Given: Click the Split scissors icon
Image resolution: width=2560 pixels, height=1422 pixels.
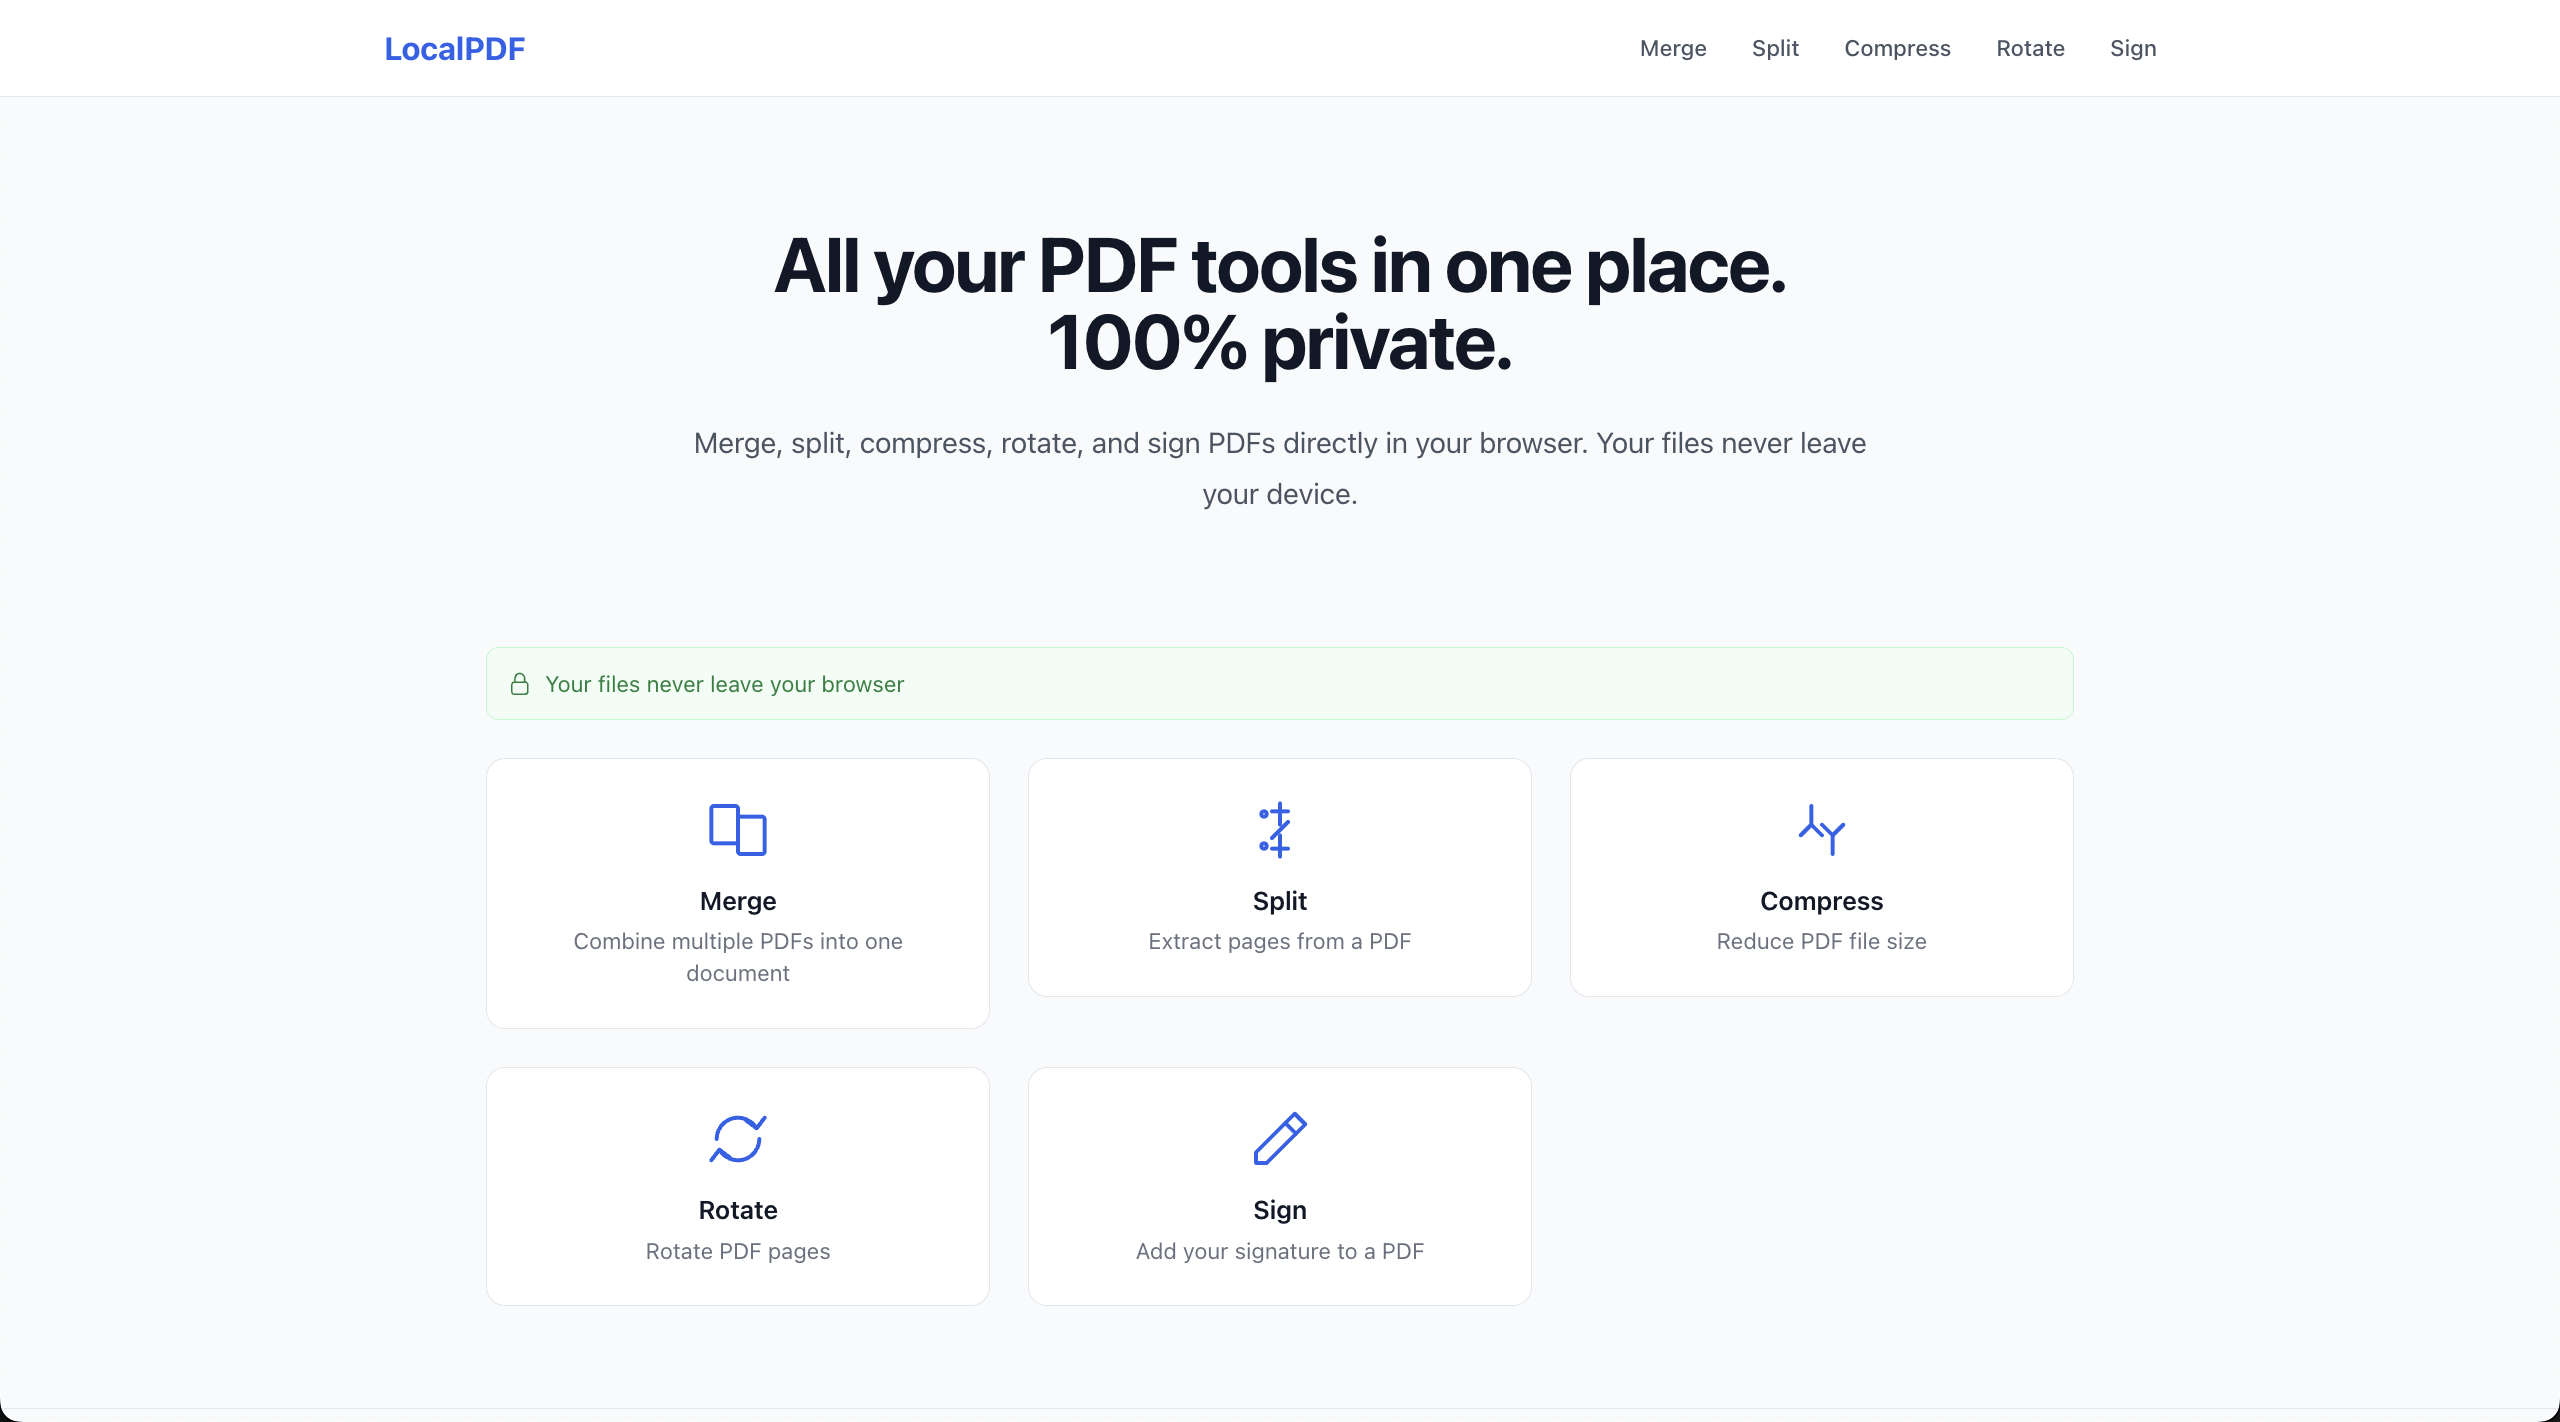Looking at the screenshot, I should click(x=1278, y=829).
